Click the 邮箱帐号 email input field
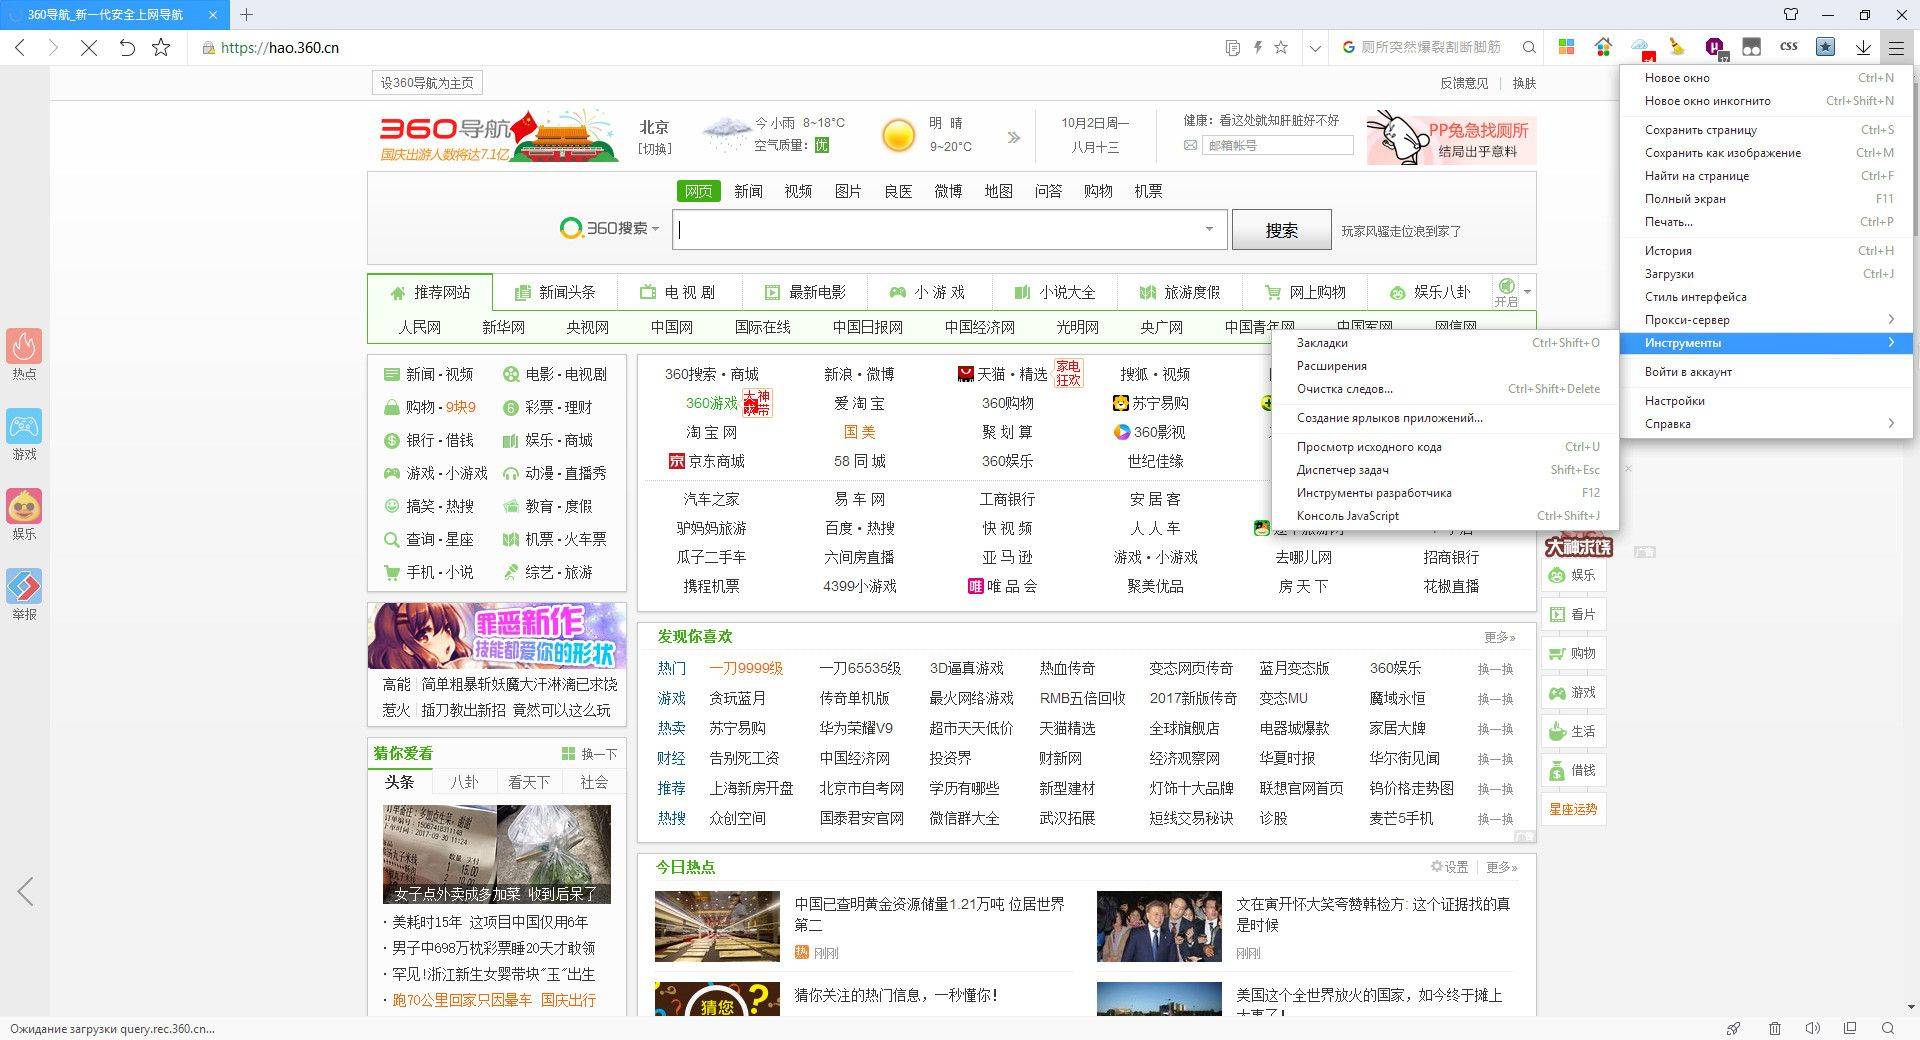Image resolution: width=1920 pixels, height=1040 pixels. (1278, 145)
